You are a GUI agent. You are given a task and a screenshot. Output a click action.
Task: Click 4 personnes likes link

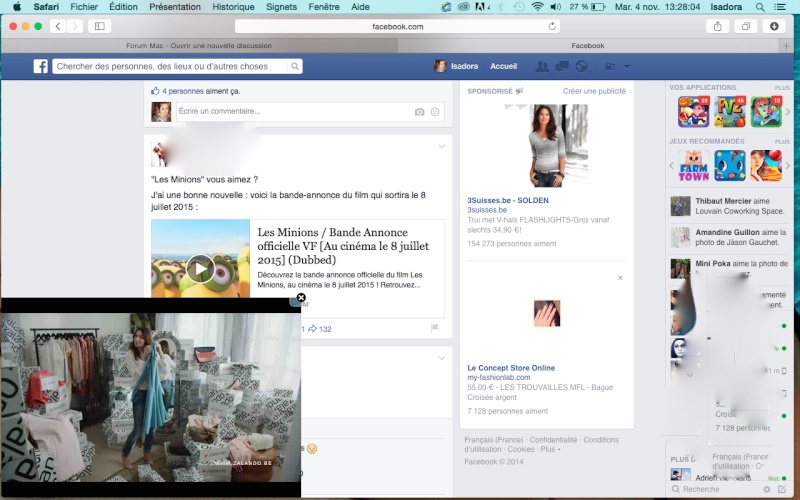pos(183,91)
